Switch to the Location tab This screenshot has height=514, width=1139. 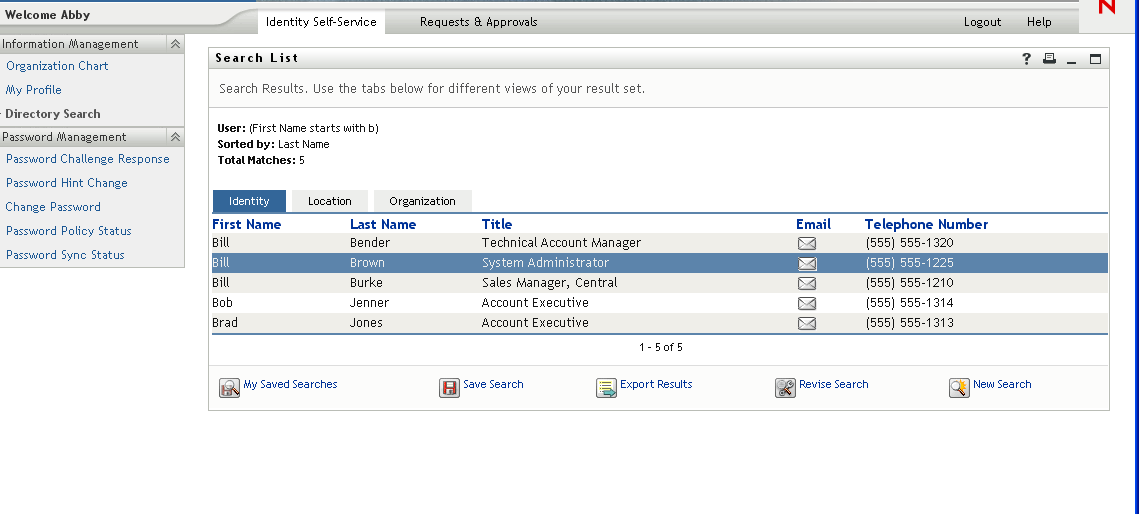click(x=329, y=201)
